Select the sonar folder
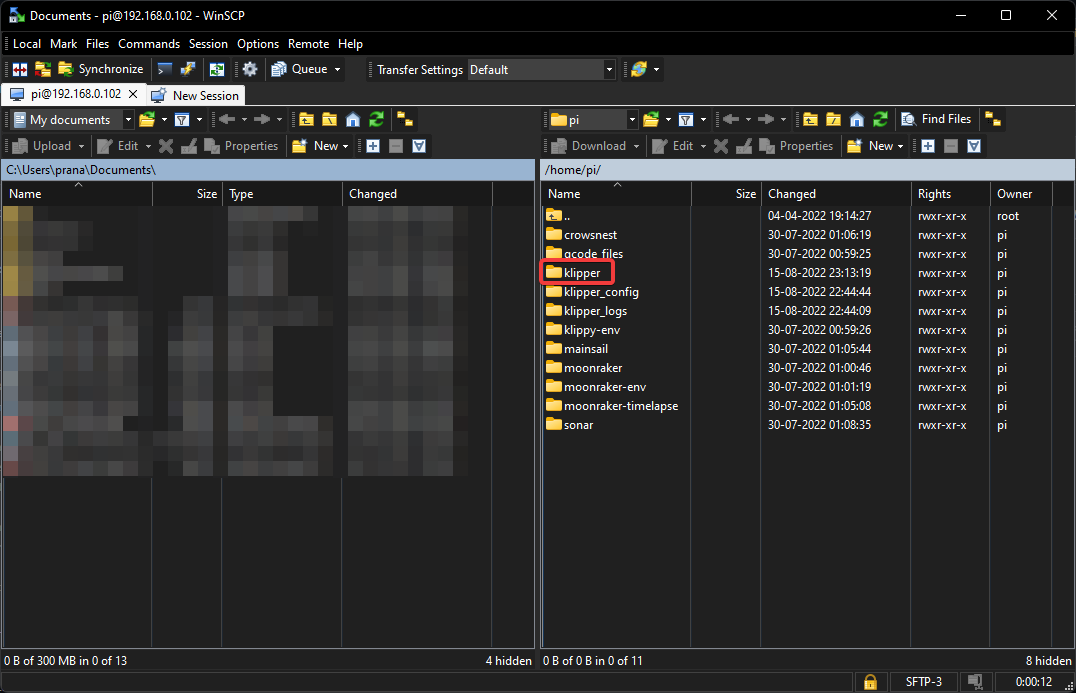This screenshot has width=1076, height=693. pos(570,425)
